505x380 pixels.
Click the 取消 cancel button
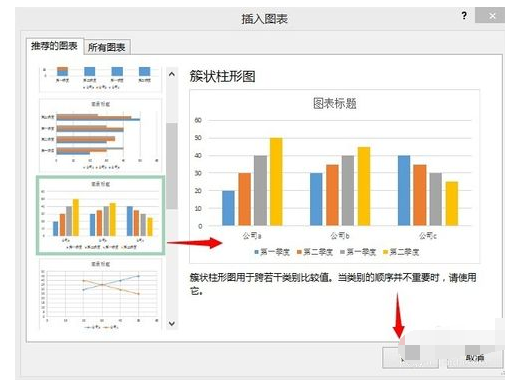click(475, 358)
